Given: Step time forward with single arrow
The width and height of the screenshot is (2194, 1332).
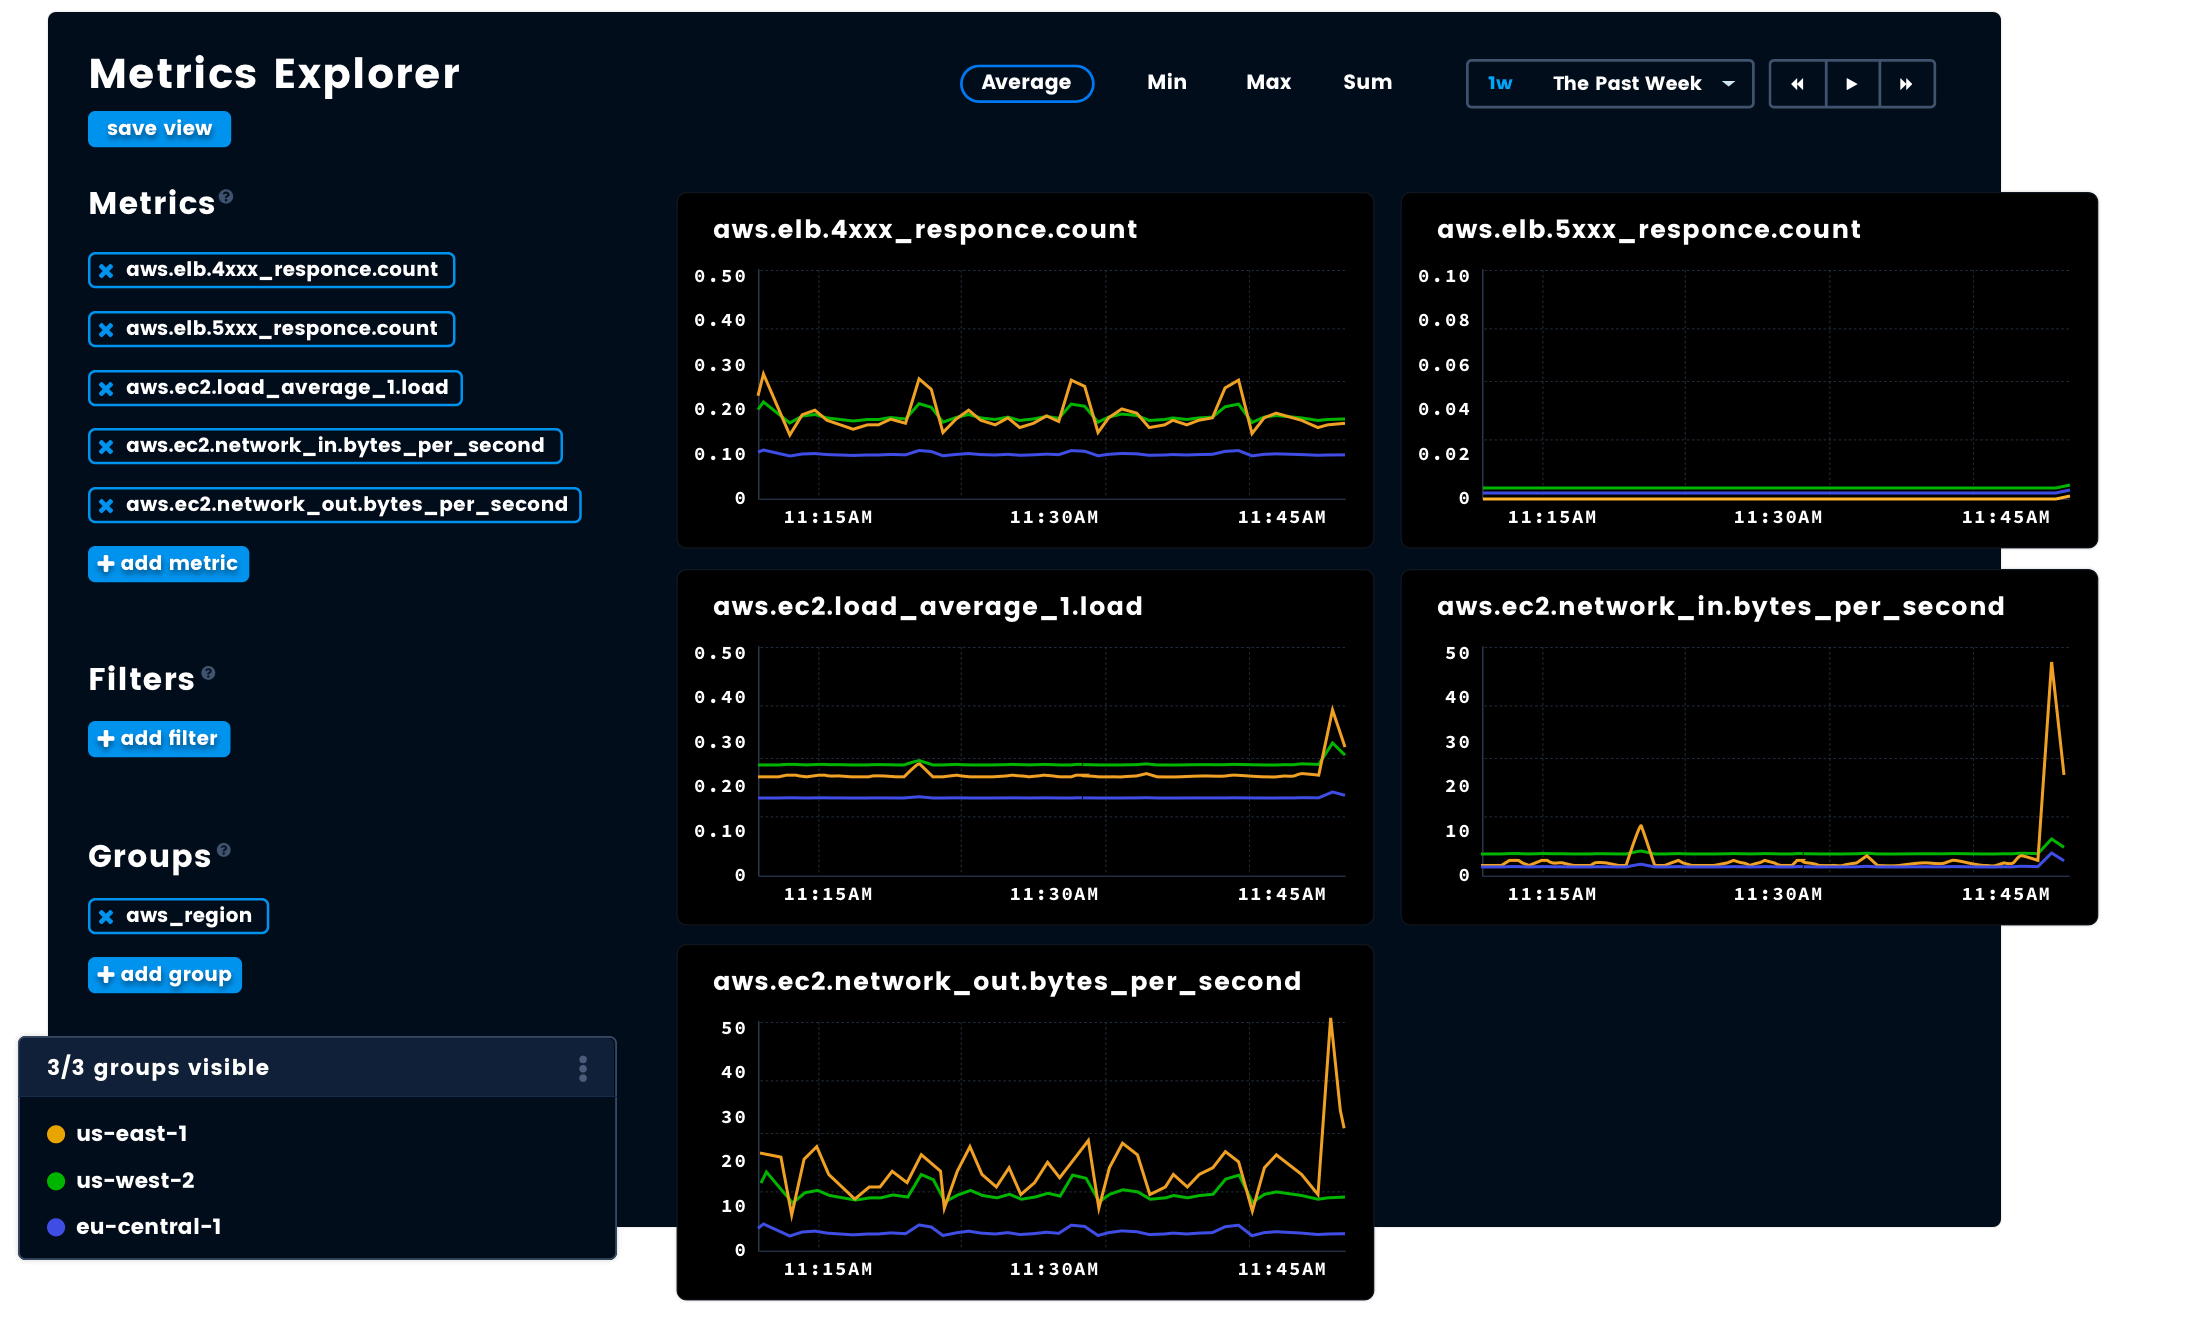Looking at the screenshot, I should coord(1853,84).
